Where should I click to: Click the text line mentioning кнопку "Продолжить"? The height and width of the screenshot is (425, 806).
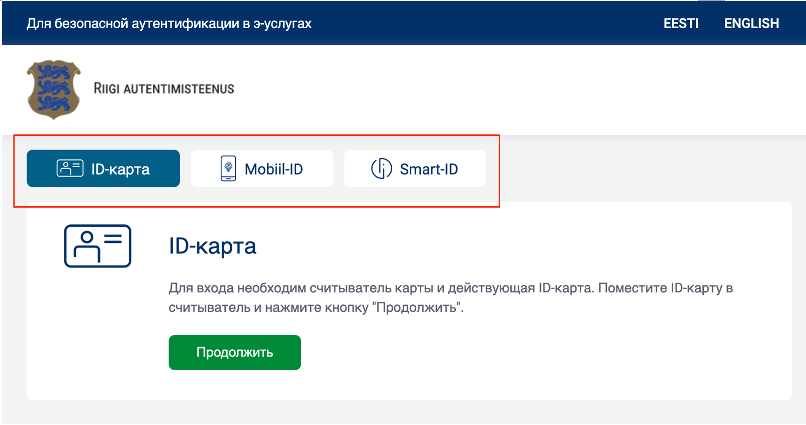(316, 308)
